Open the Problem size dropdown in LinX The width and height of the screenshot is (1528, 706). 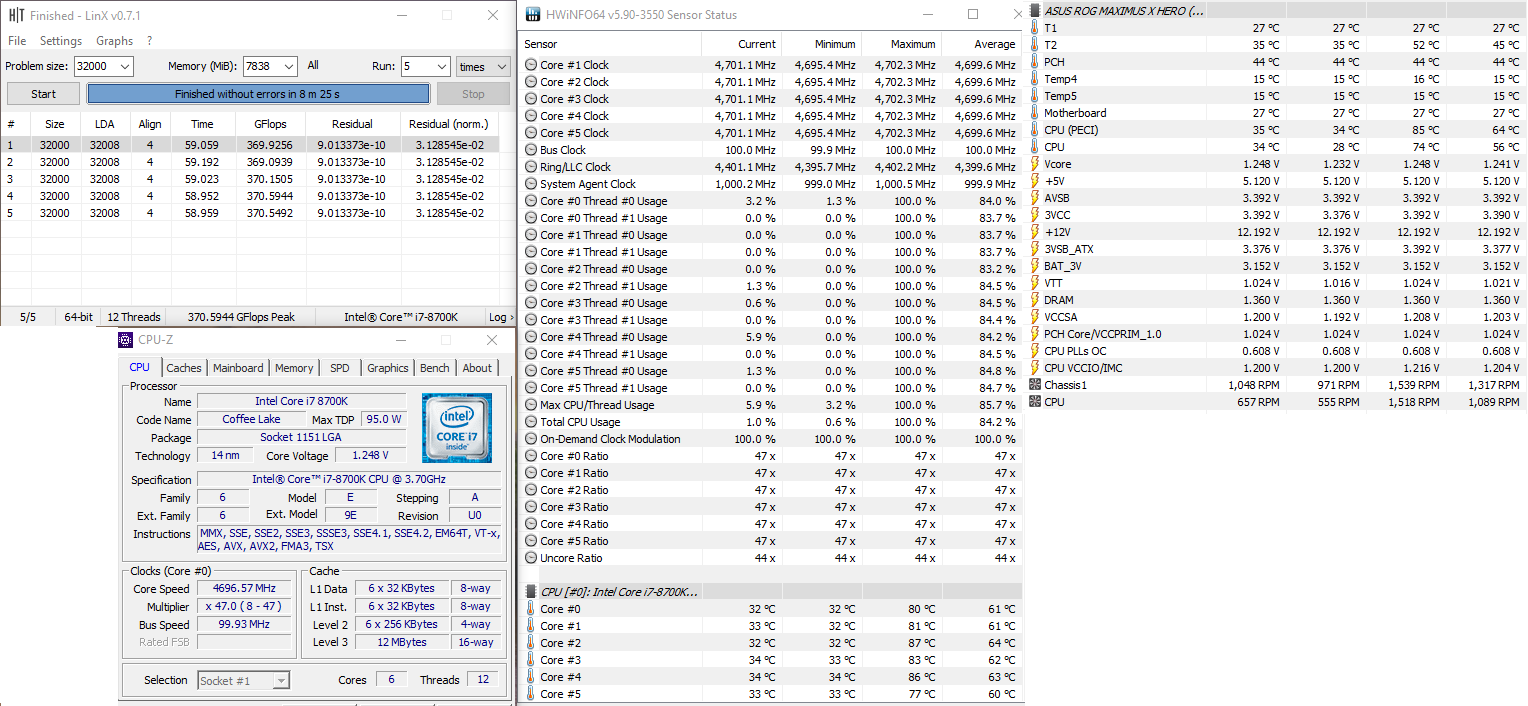click(124, 66)
